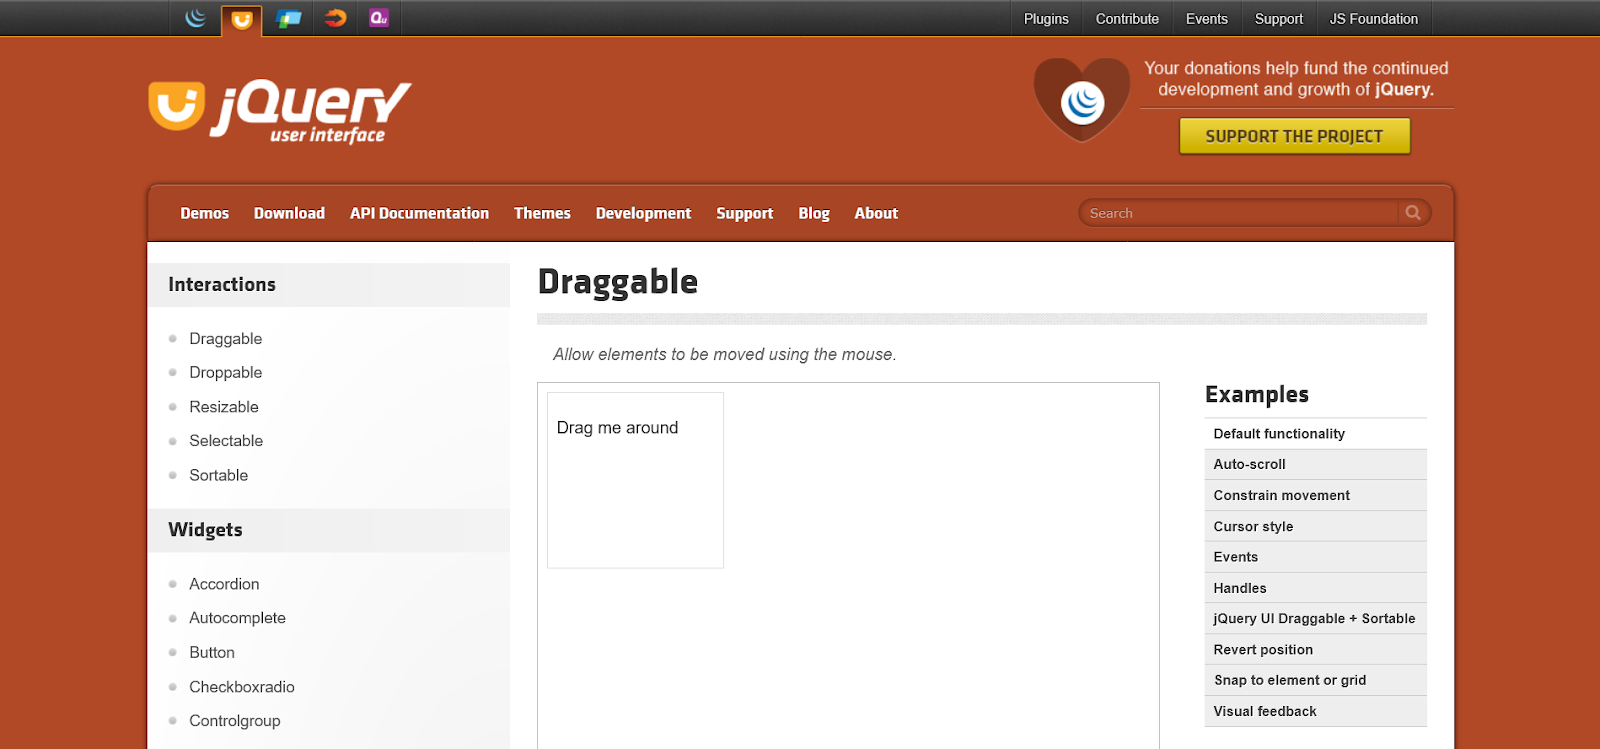
Task: Open the Development menu item
Action: click(x=643, y=213)
